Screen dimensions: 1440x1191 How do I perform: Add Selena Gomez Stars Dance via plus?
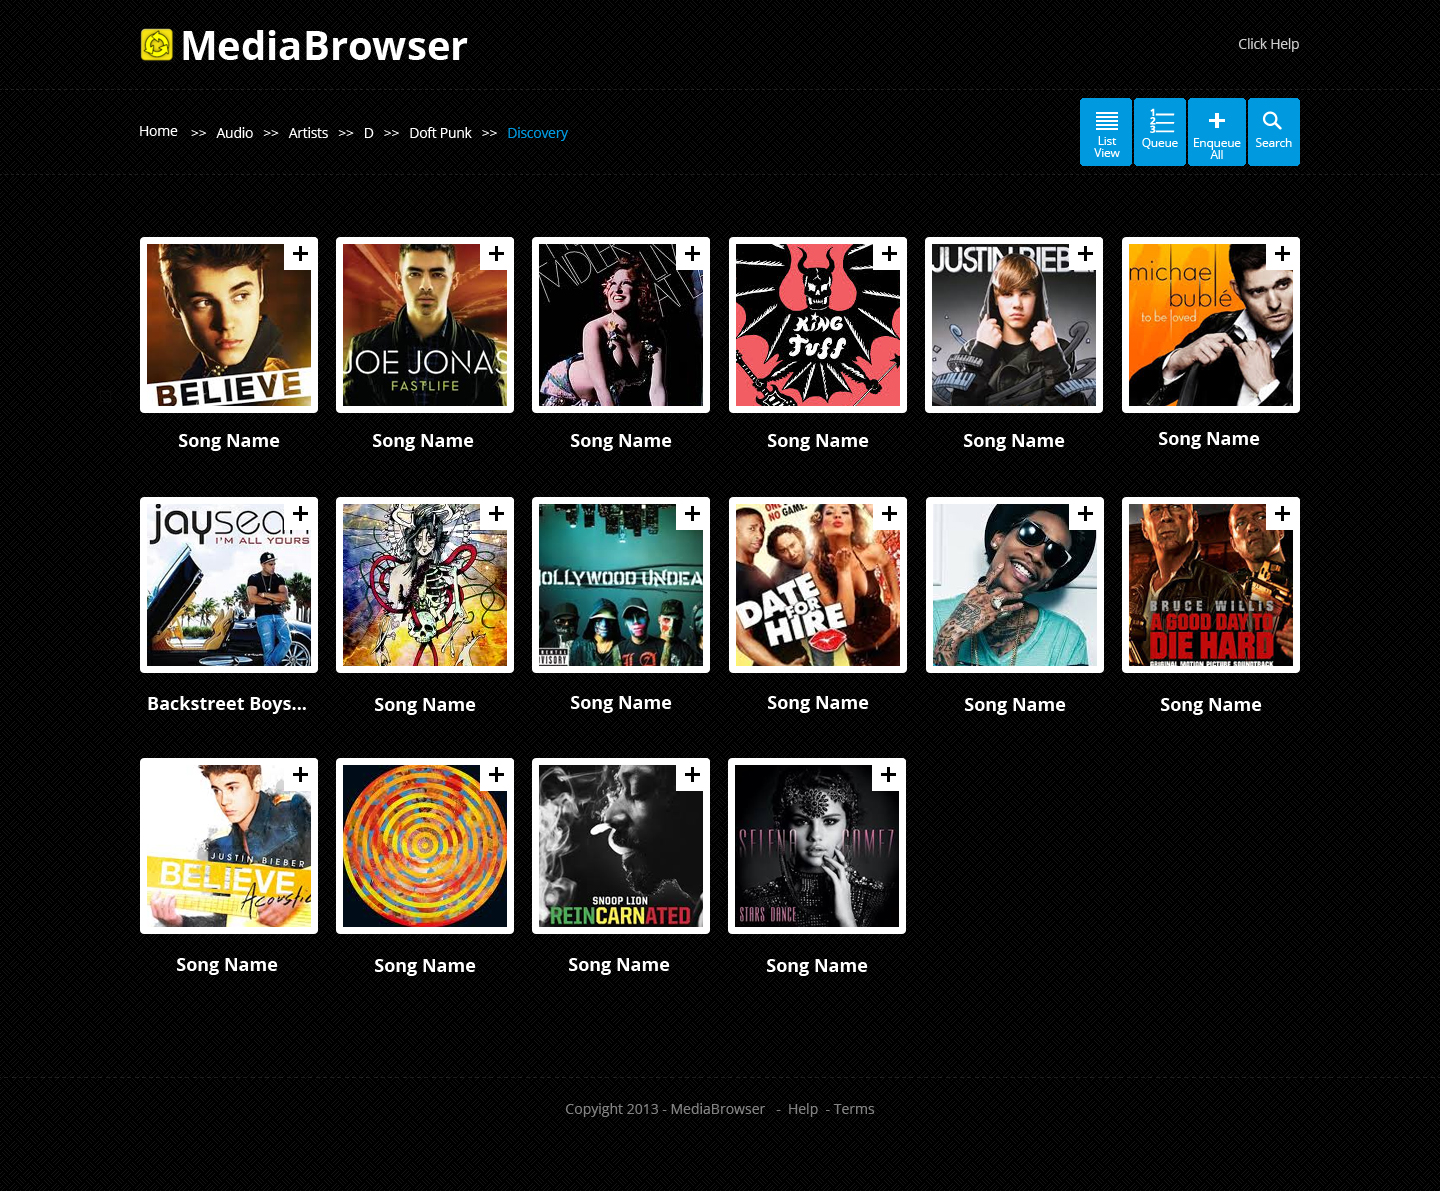(x=888, y=775)
